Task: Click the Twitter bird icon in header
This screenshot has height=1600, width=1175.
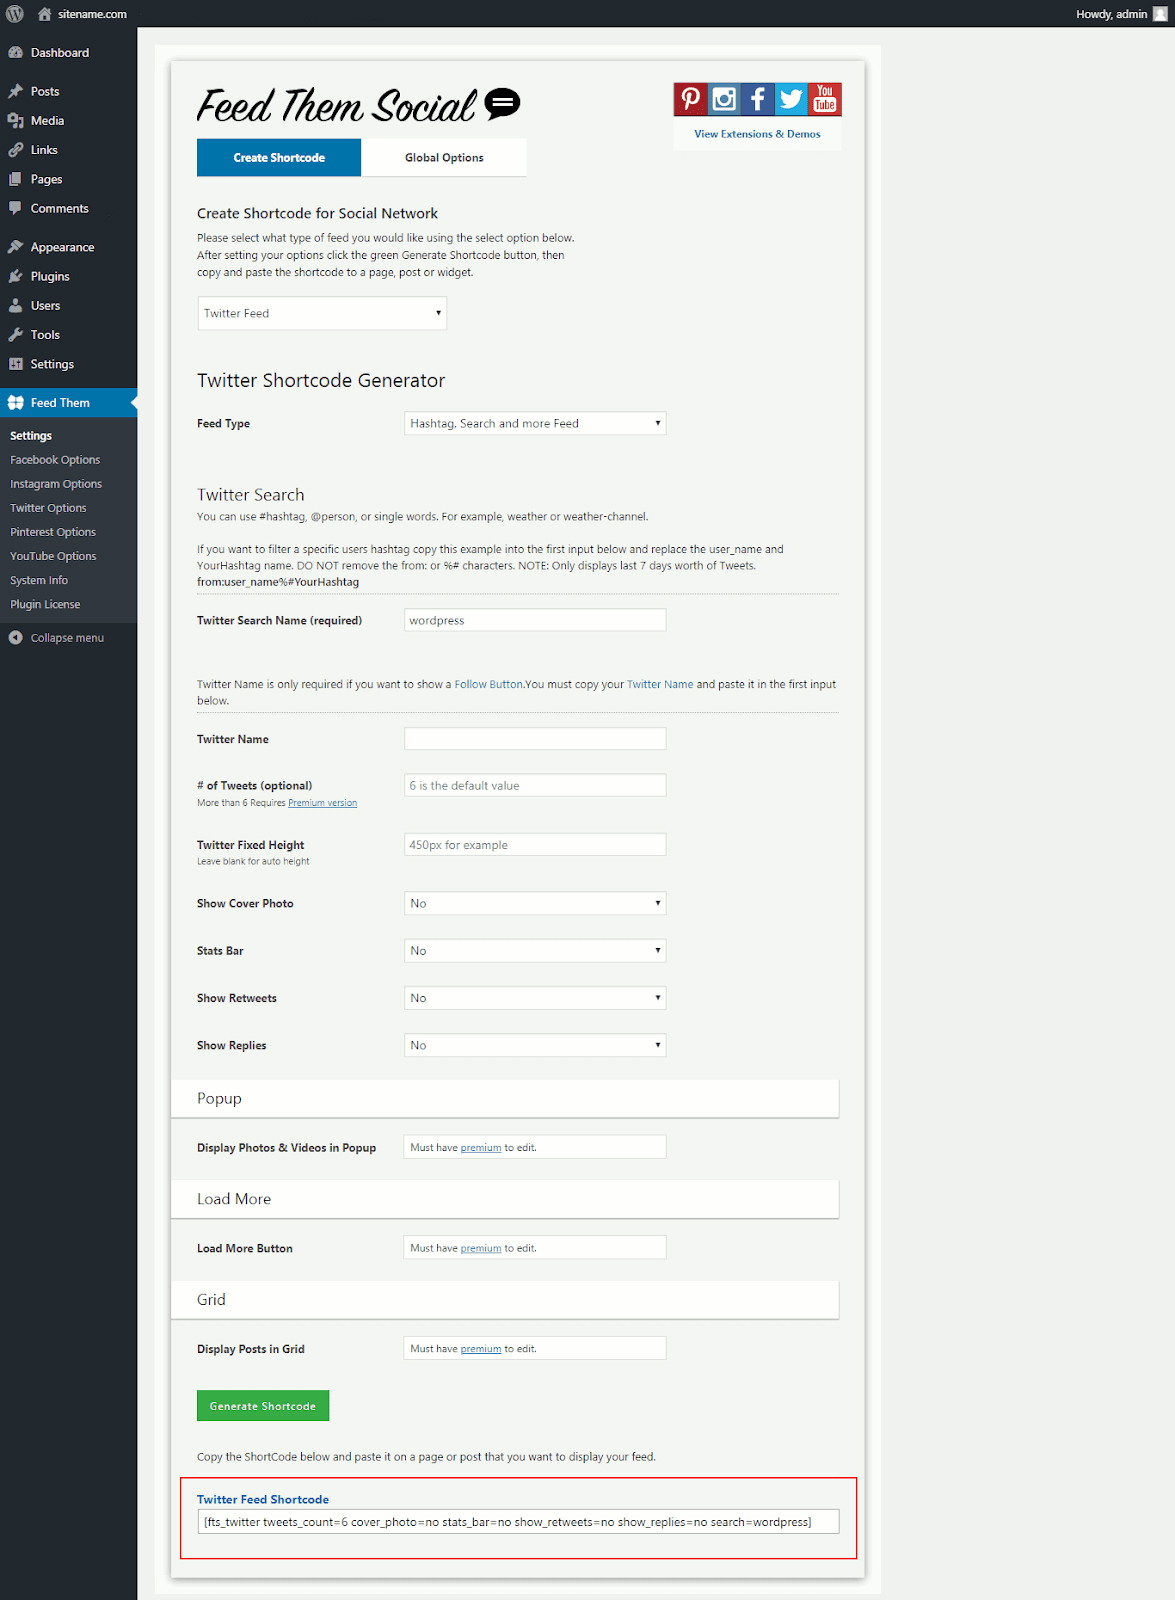Action: [x=791, y=99]
